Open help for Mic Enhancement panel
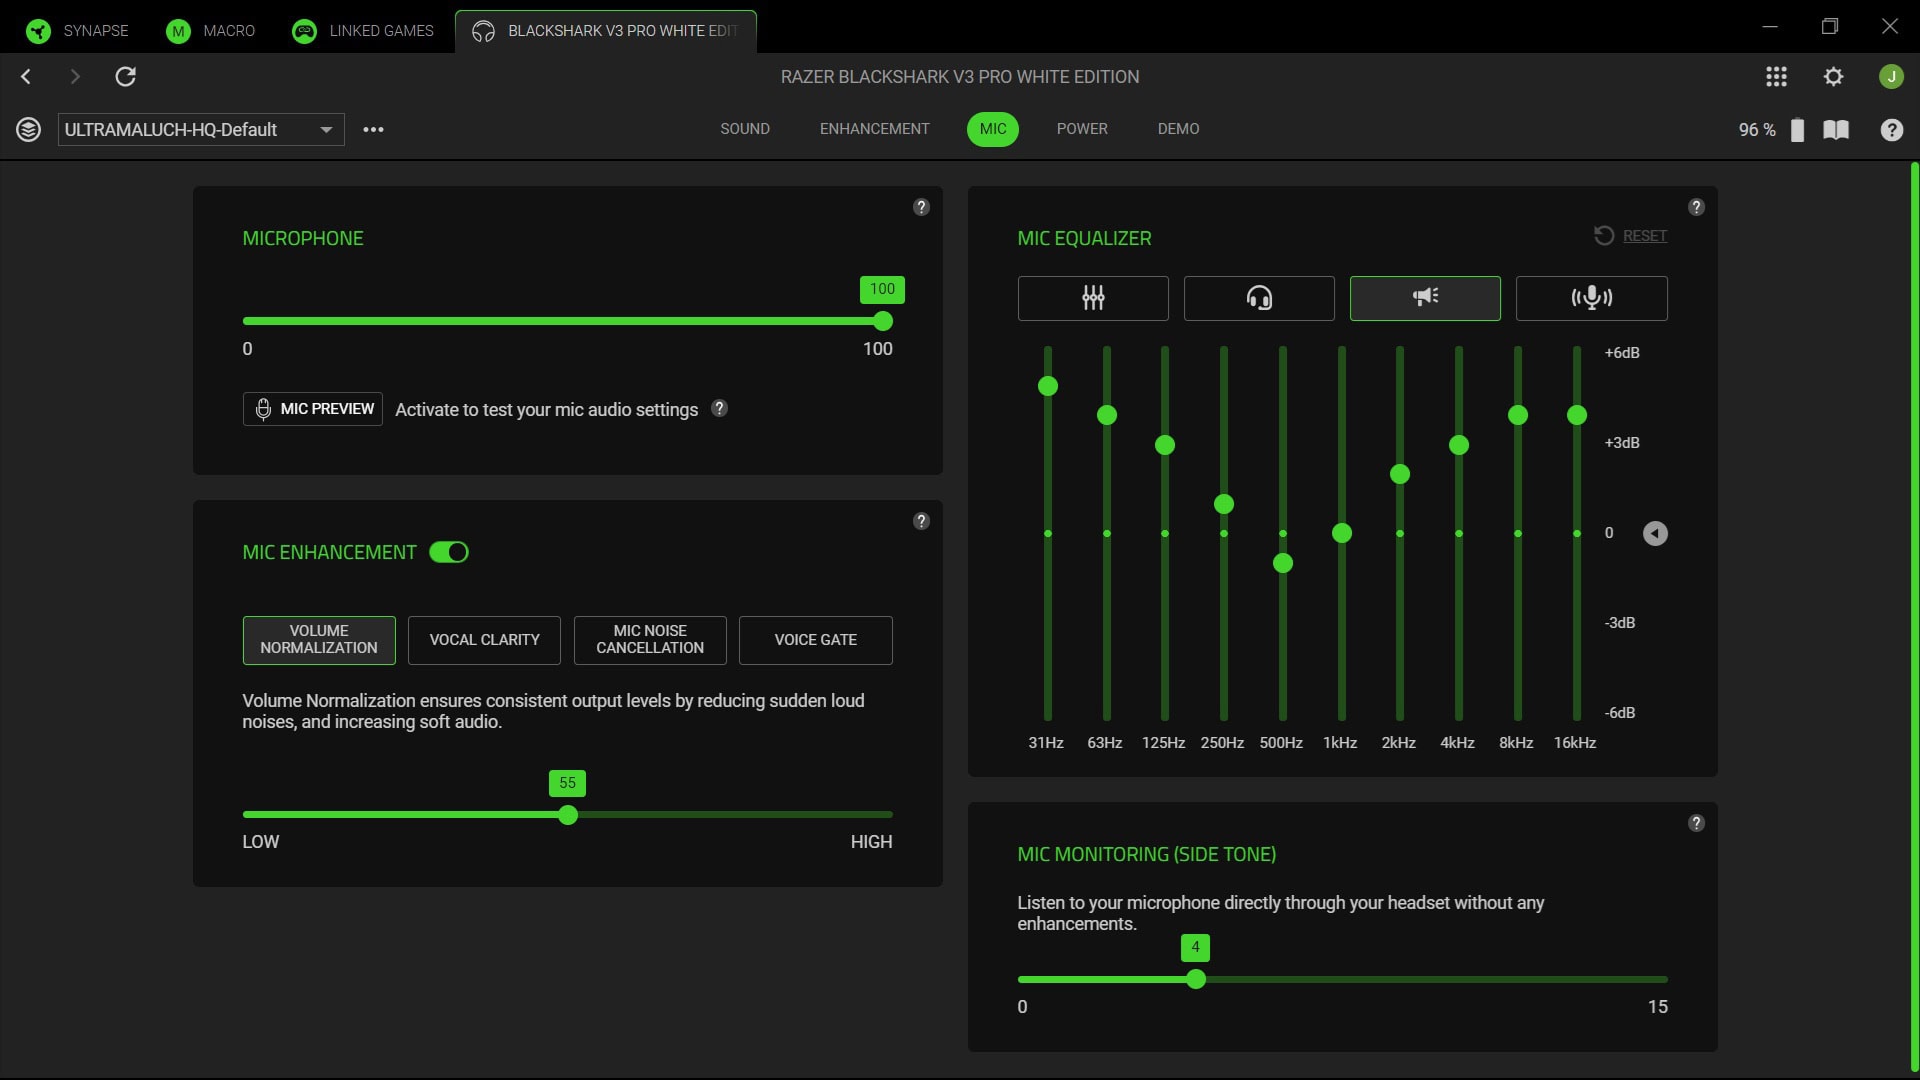The height and width of the screenshot is (1080, 1920). click(921, 521)
